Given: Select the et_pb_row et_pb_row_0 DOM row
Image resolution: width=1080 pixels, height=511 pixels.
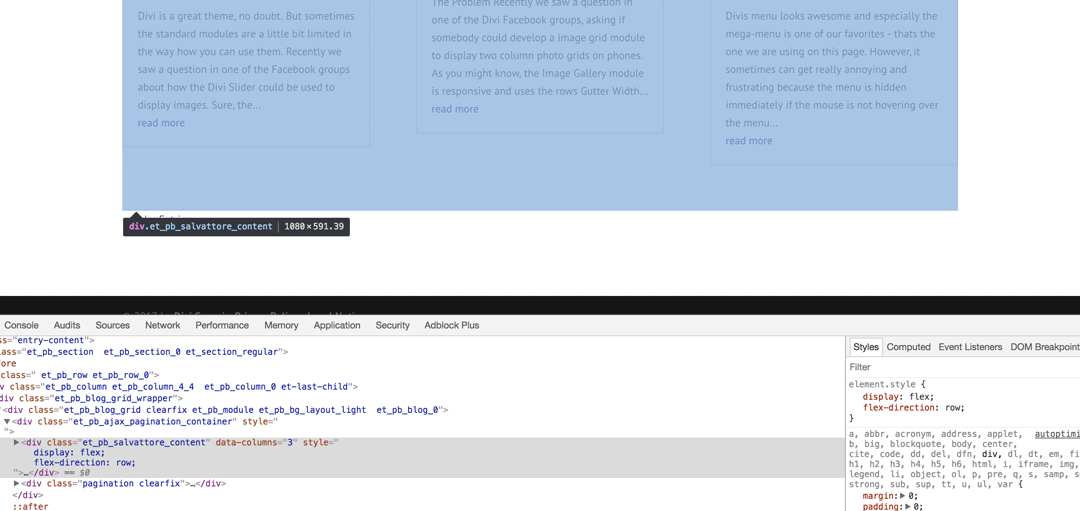Looking at the screenshot, I should tap(422, 375).
